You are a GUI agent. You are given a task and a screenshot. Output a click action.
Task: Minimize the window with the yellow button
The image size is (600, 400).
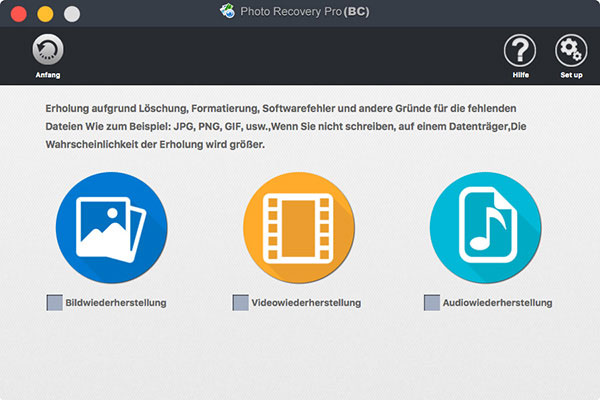point(45,14)
